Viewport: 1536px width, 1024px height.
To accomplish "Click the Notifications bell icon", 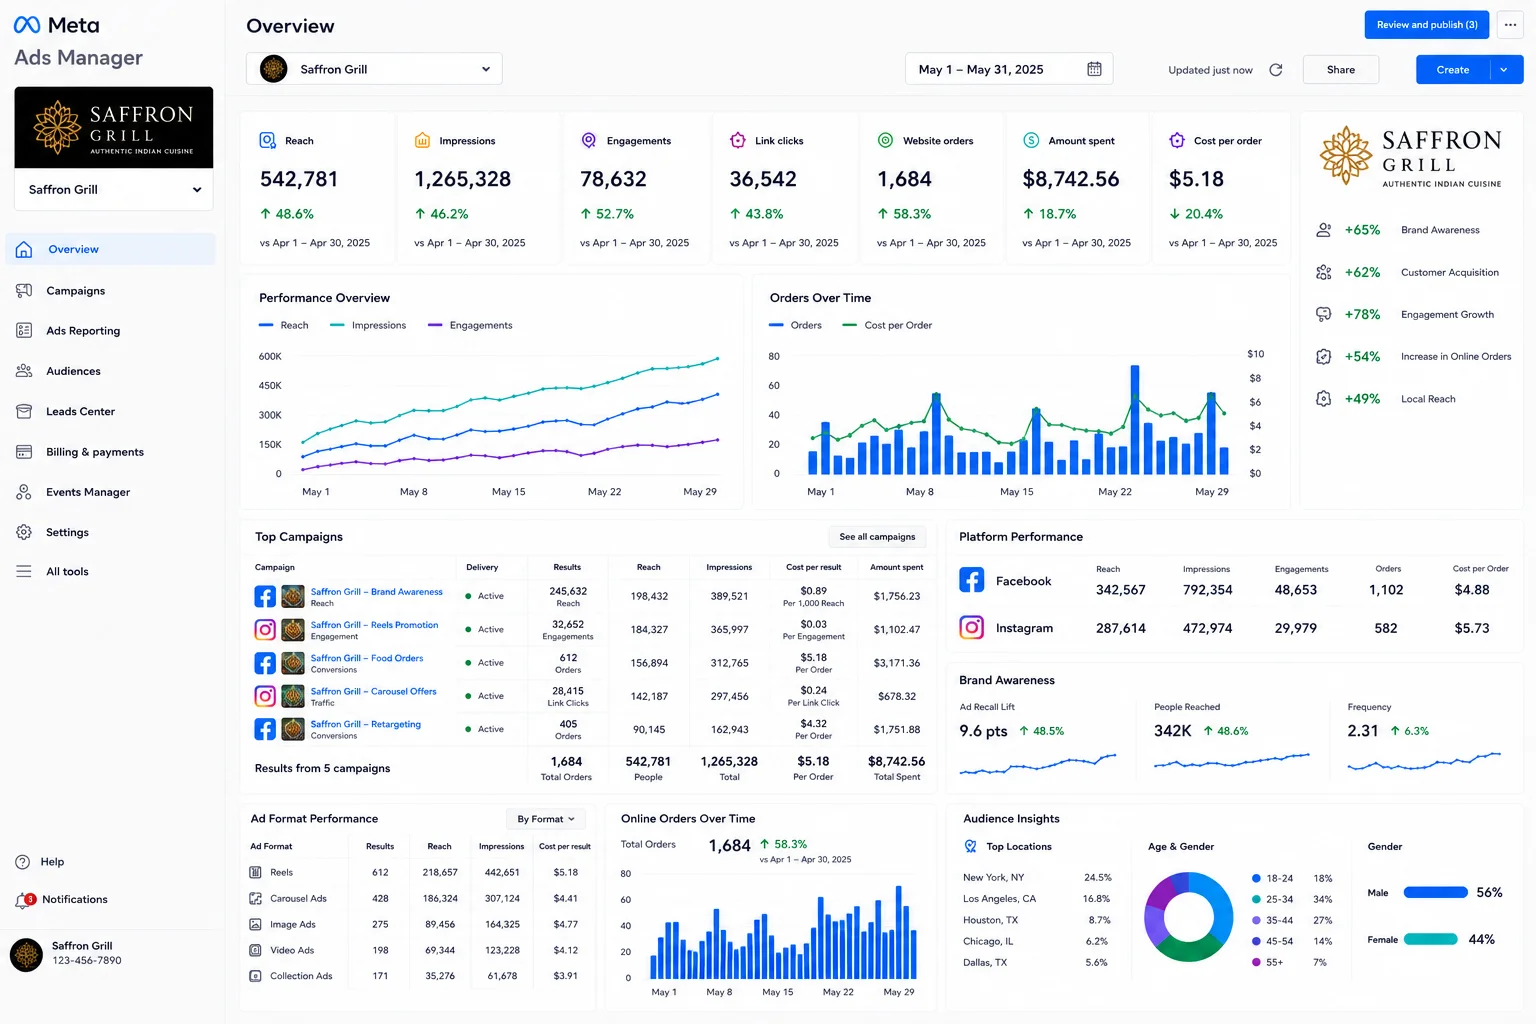I will (x=24, y=900).
